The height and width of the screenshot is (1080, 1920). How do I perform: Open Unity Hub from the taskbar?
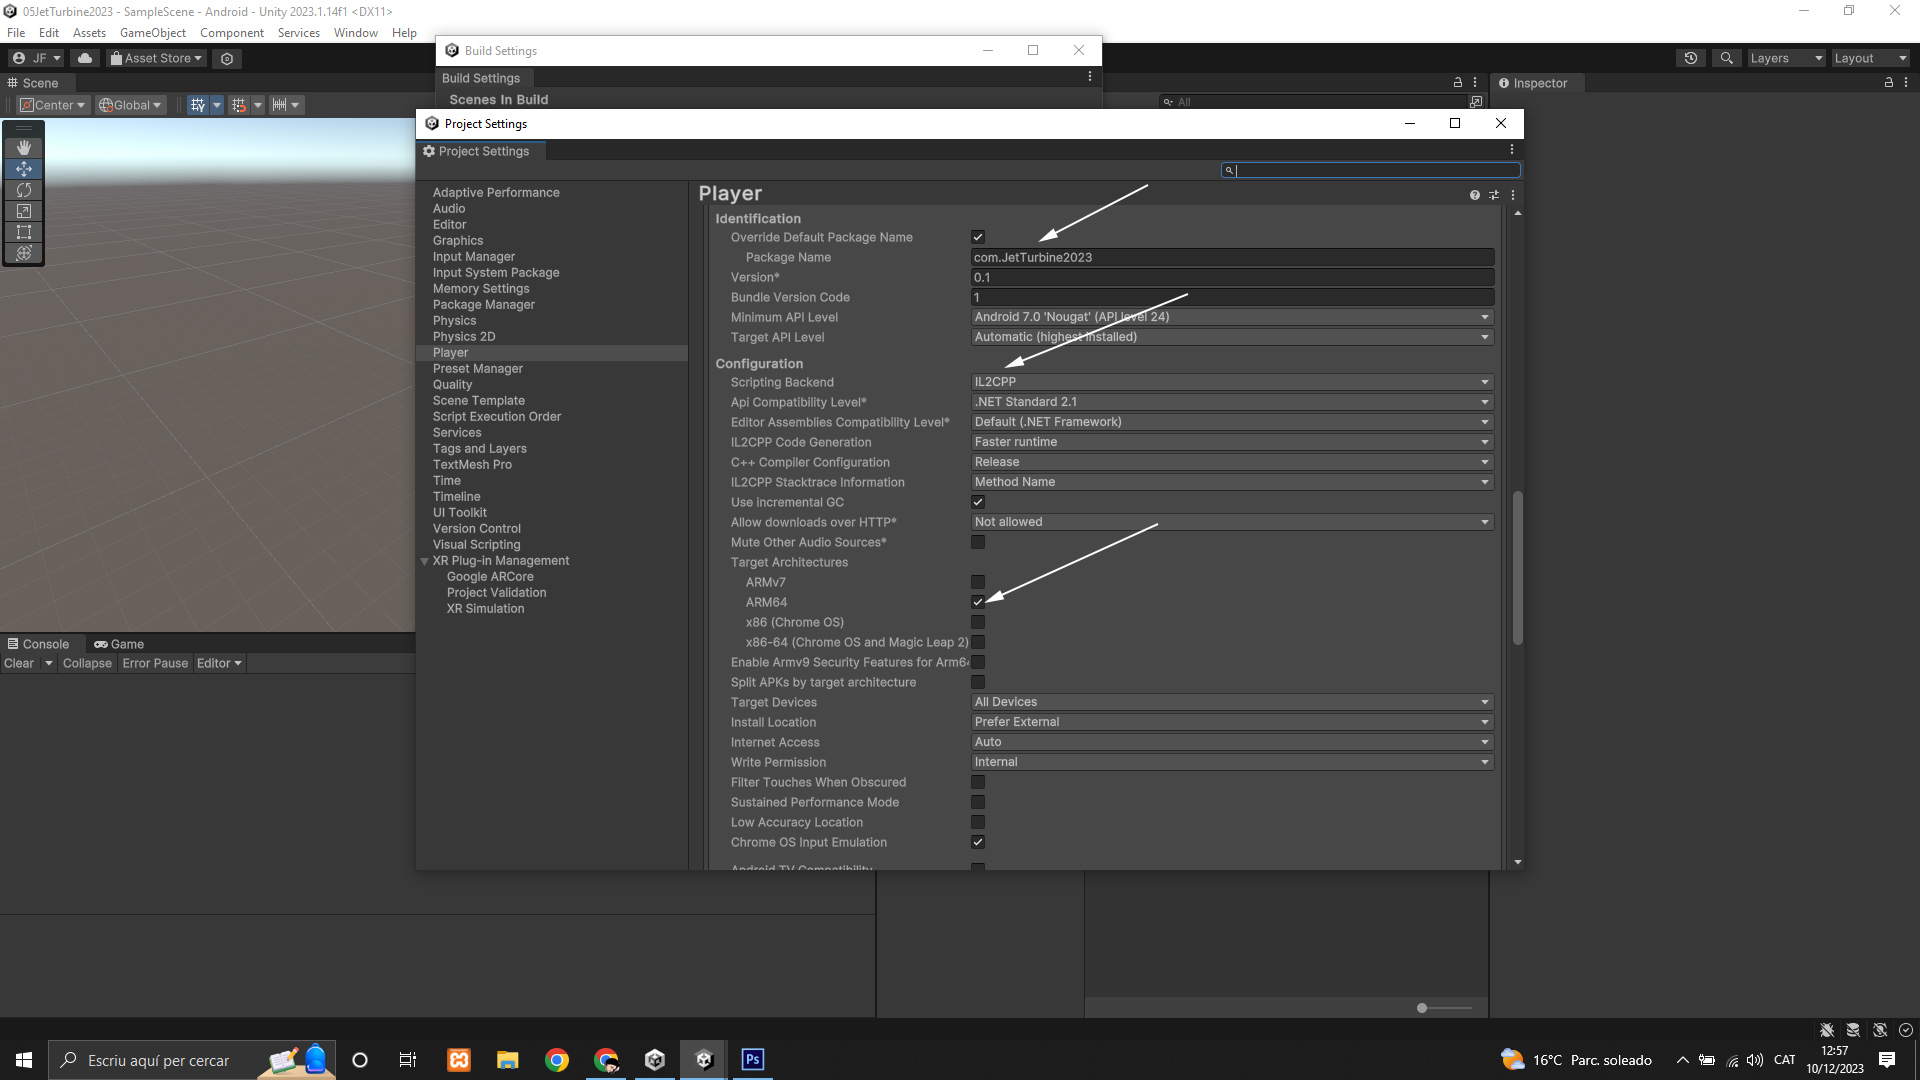tap(655, 1060)
